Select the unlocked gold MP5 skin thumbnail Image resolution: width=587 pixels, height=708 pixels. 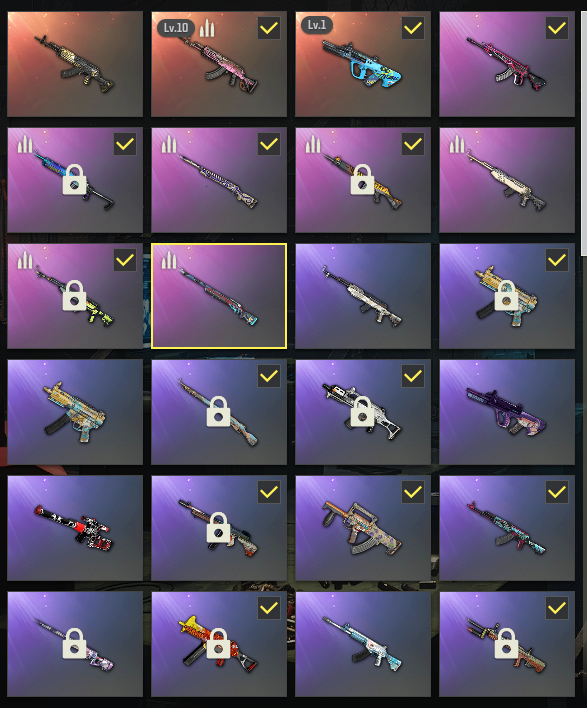tap(75, 412)
